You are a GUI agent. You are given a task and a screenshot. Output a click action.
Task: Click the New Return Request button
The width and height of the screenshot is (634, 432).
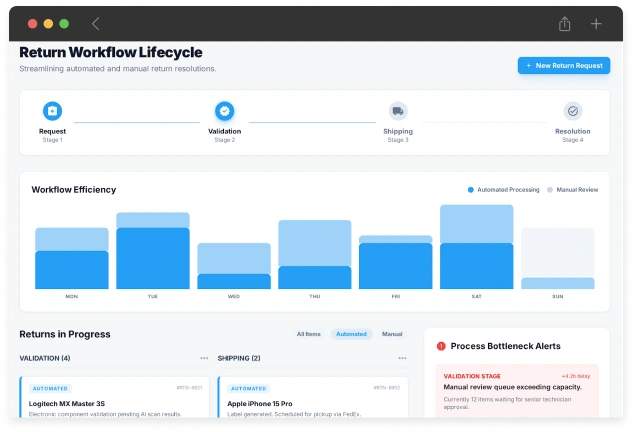coord(563,65)
